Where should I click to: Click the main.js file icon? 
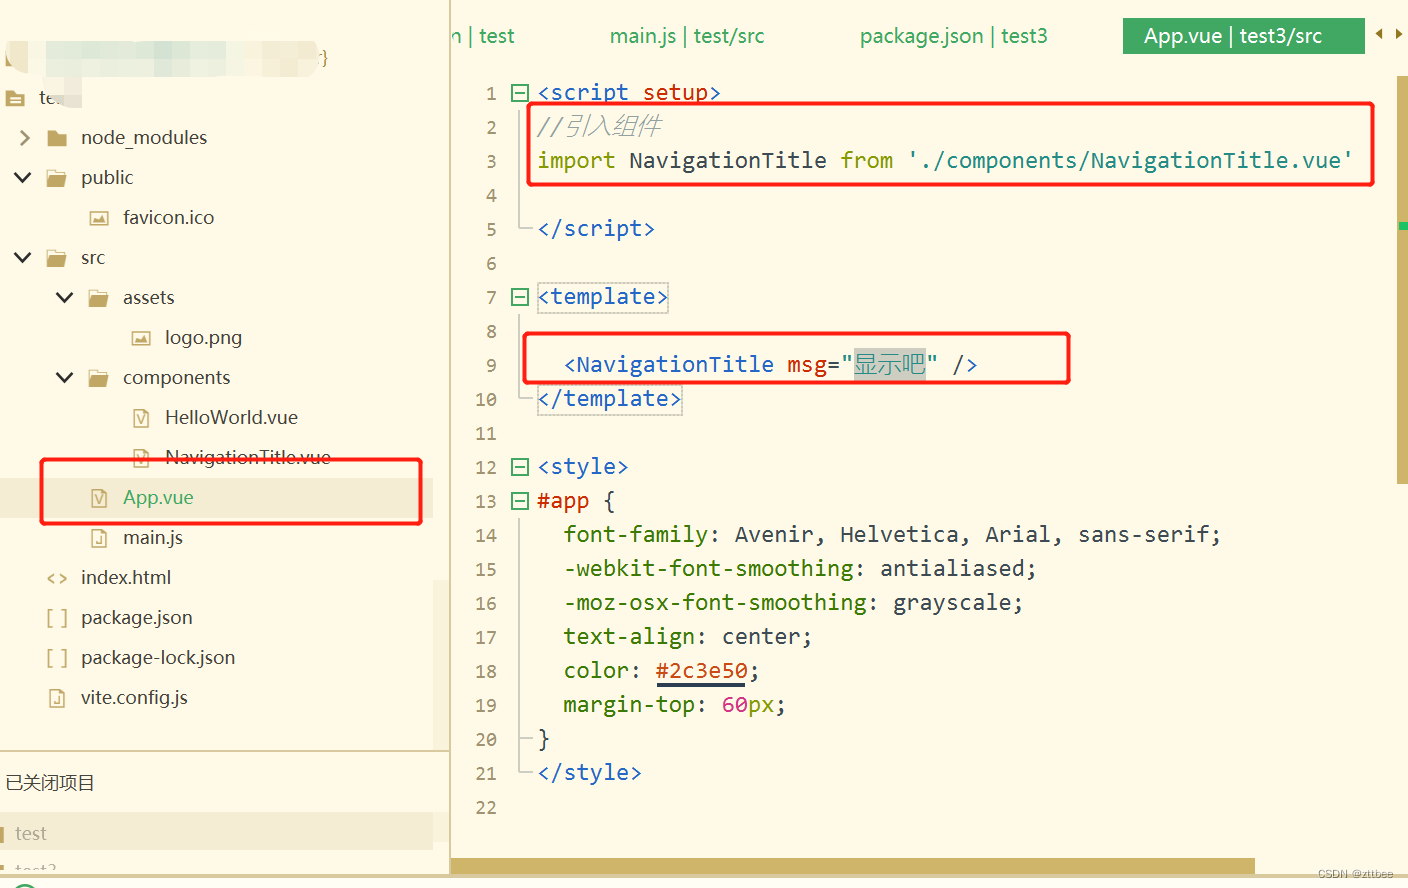(x=99, y=538)
